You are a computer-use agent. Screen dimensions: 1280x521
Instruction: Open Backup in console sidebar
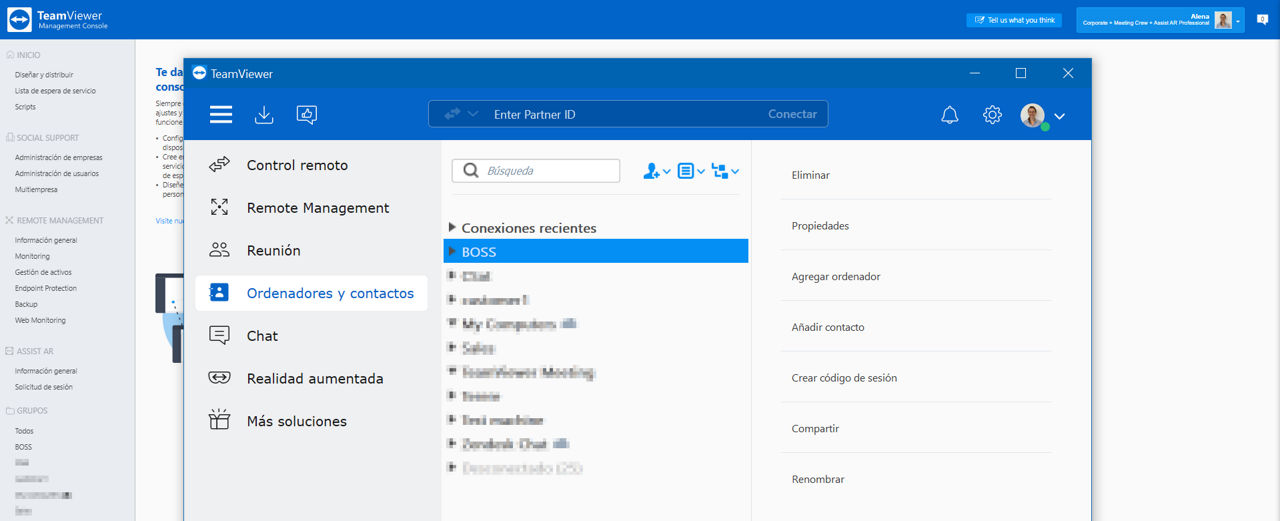26,304
